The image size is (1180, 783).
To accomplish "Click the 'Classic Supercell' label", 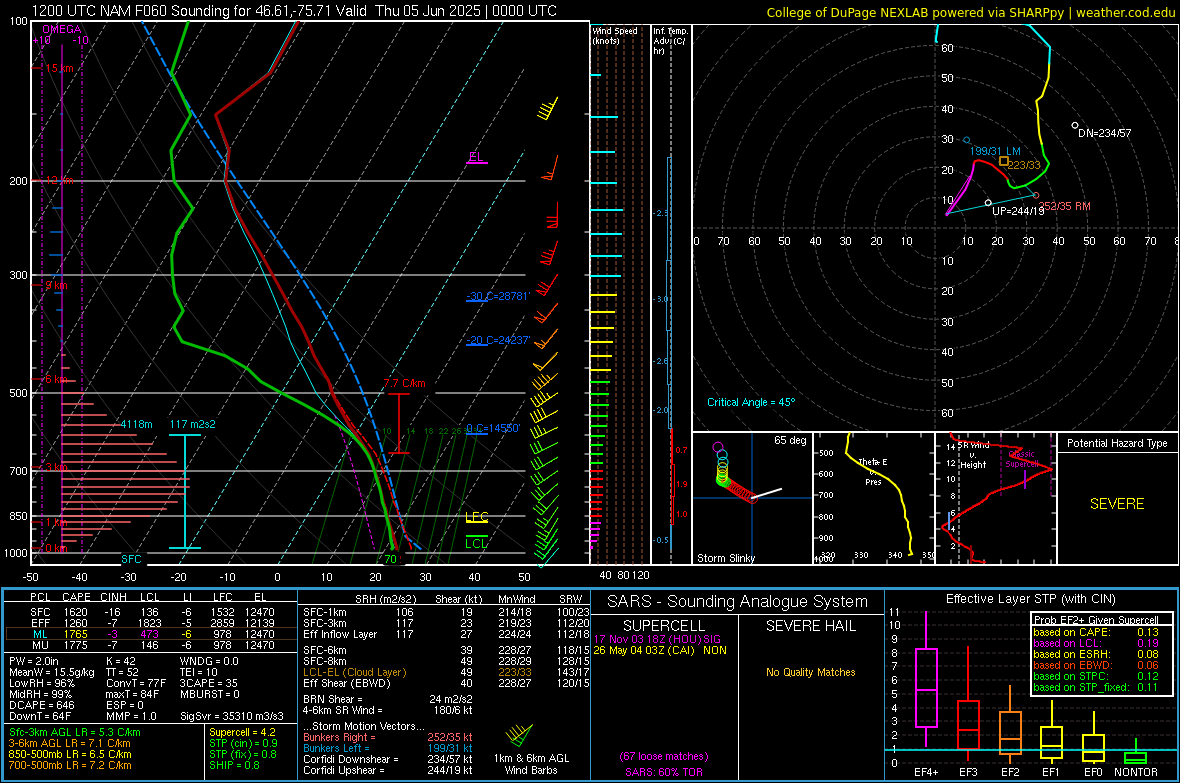I will 1021,459.
